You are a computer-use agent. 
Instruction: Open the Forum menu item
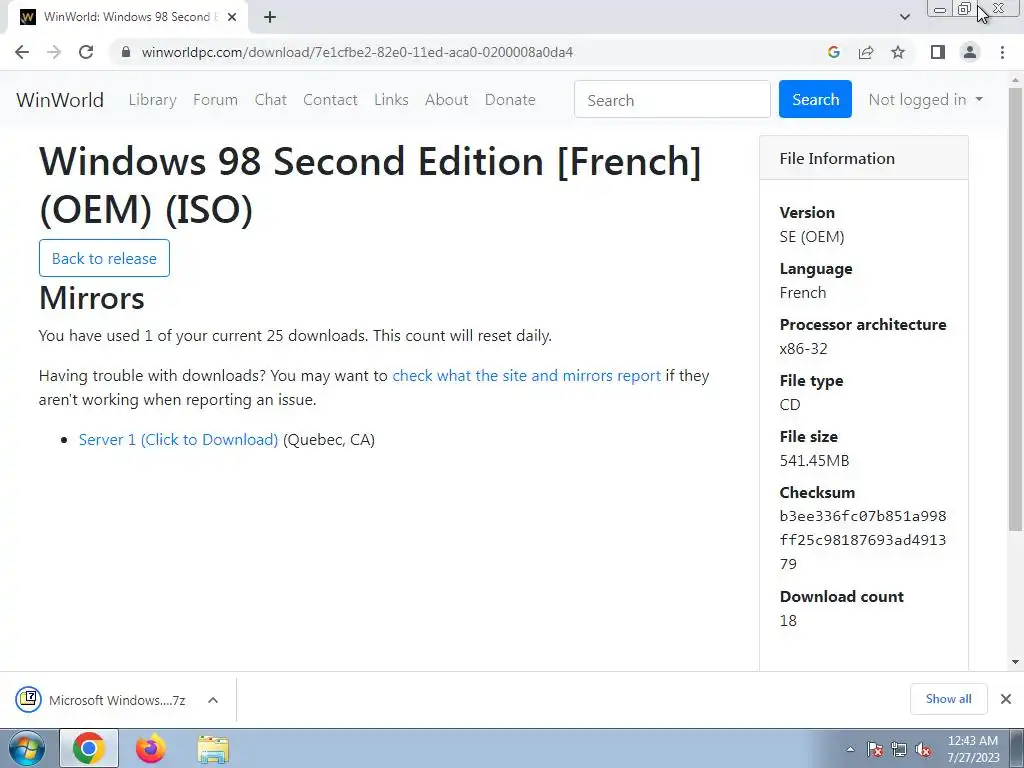pyautogui.click(x=216, y=100)
